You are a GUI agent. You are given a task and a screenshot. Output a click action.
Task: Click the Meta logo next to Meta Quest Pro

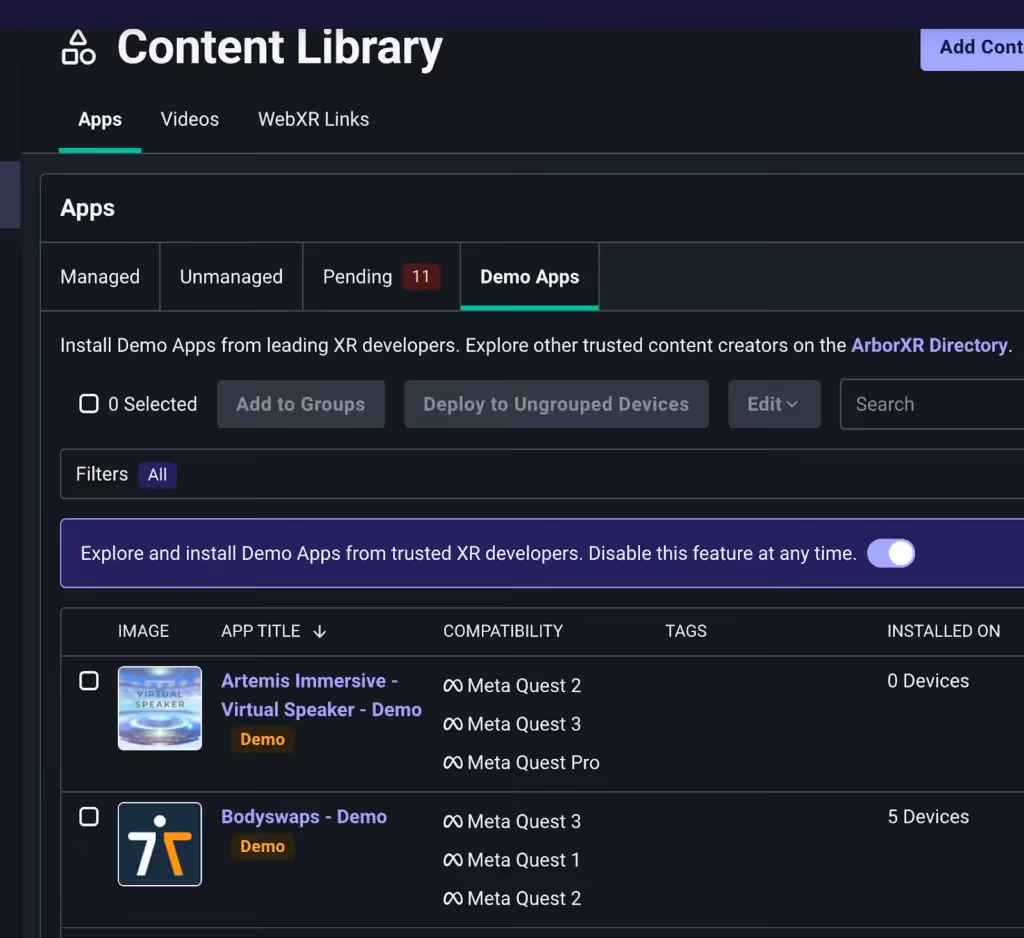point(453,762)
